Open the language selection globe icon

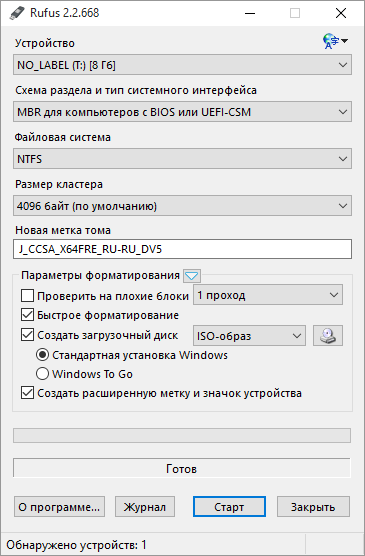(x=334, y=41)
